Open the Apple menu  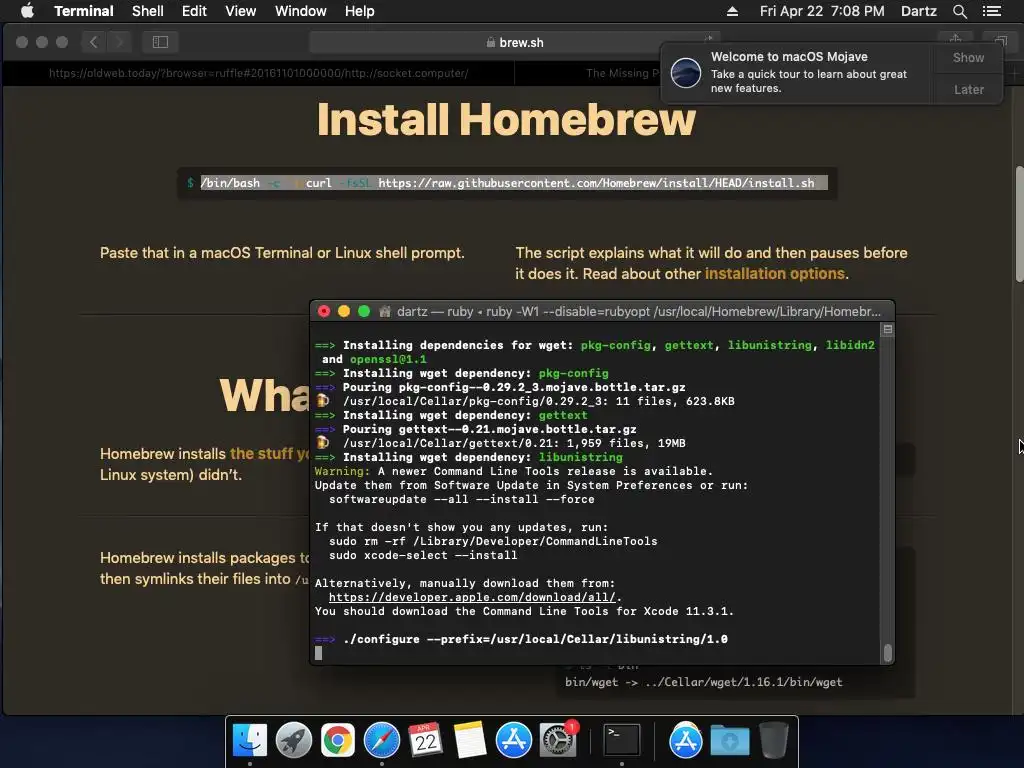point(27,11)
